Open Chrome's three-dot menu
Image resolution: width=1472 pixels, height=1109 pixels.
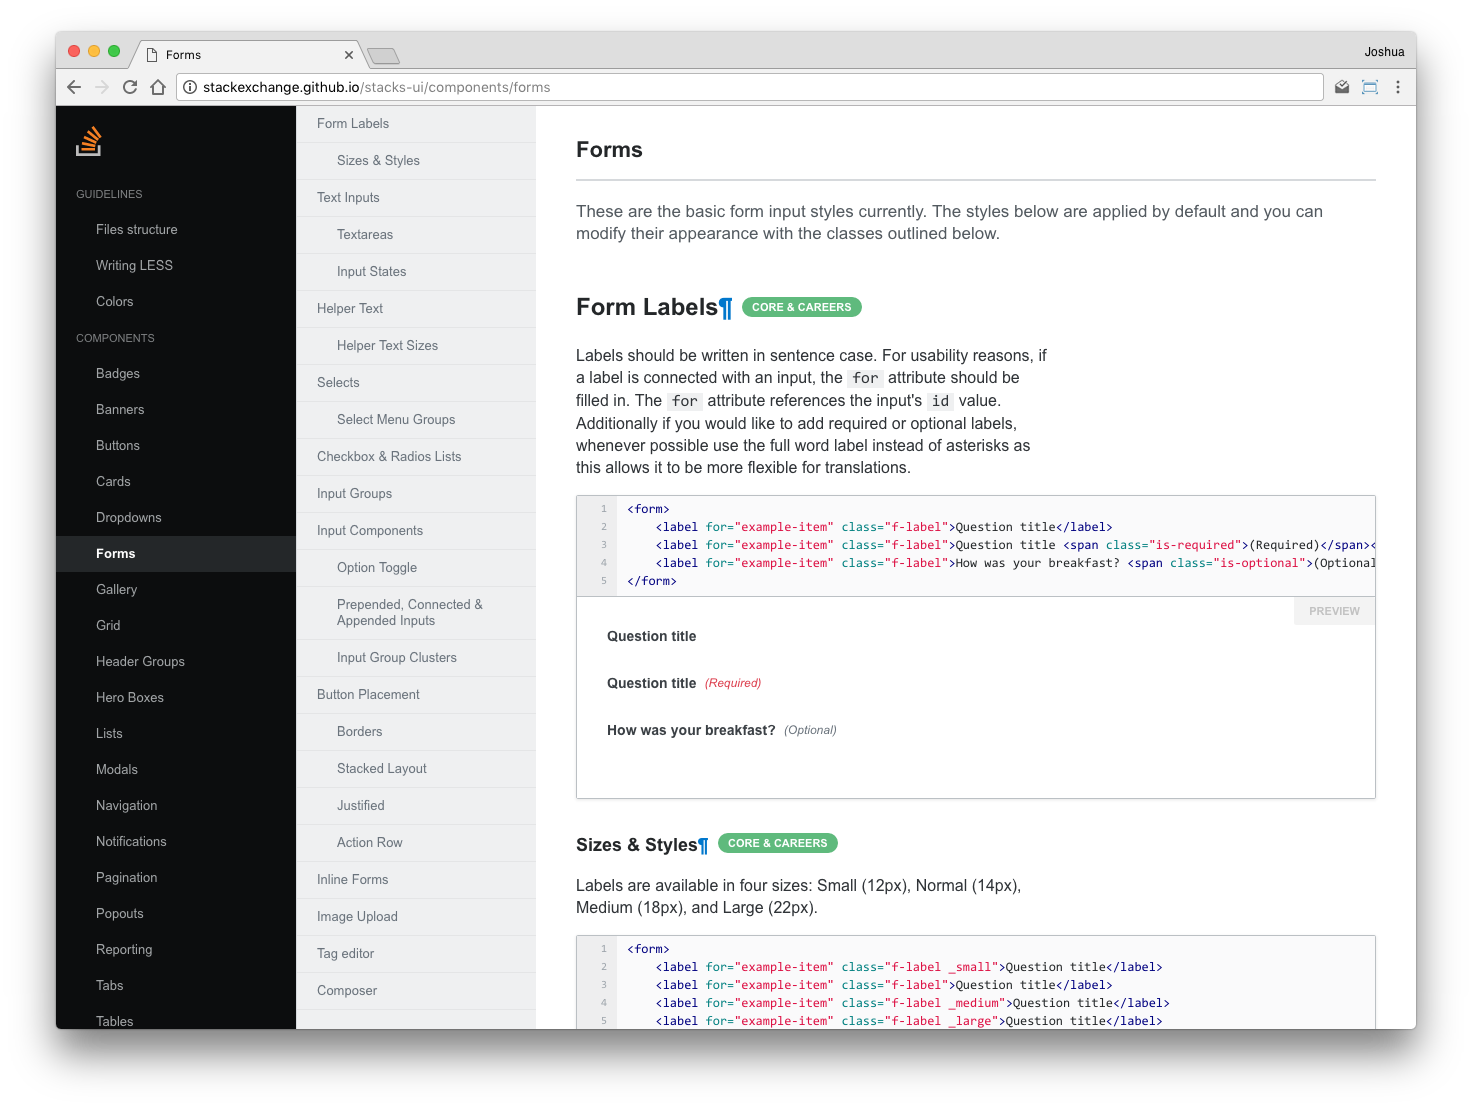[1398, 87]
